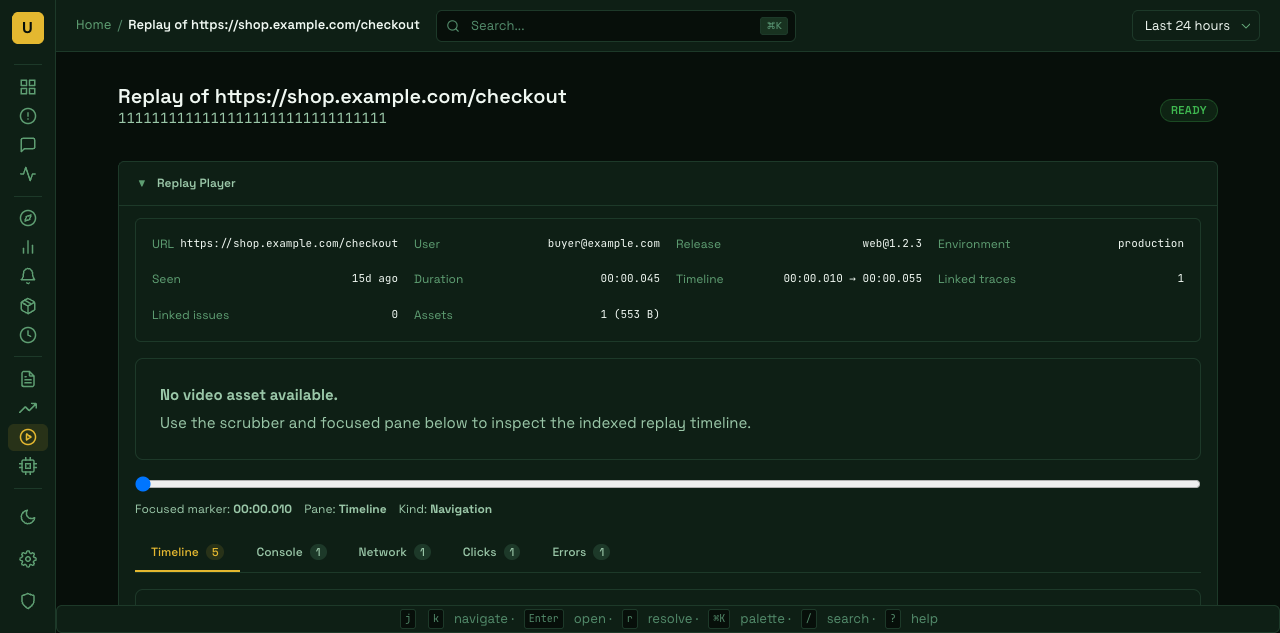Click the shield icon at sidebar bottom

[x=28, y=601]
